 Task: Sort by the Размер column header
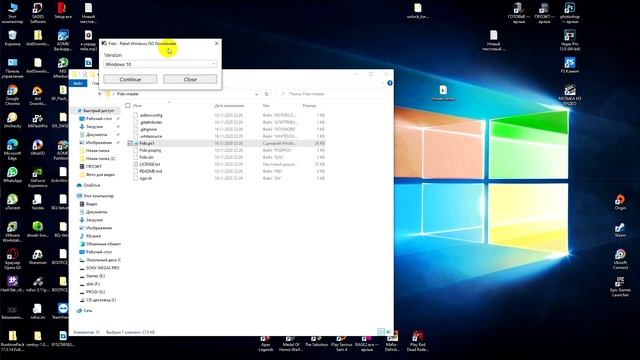pos(309,106)
